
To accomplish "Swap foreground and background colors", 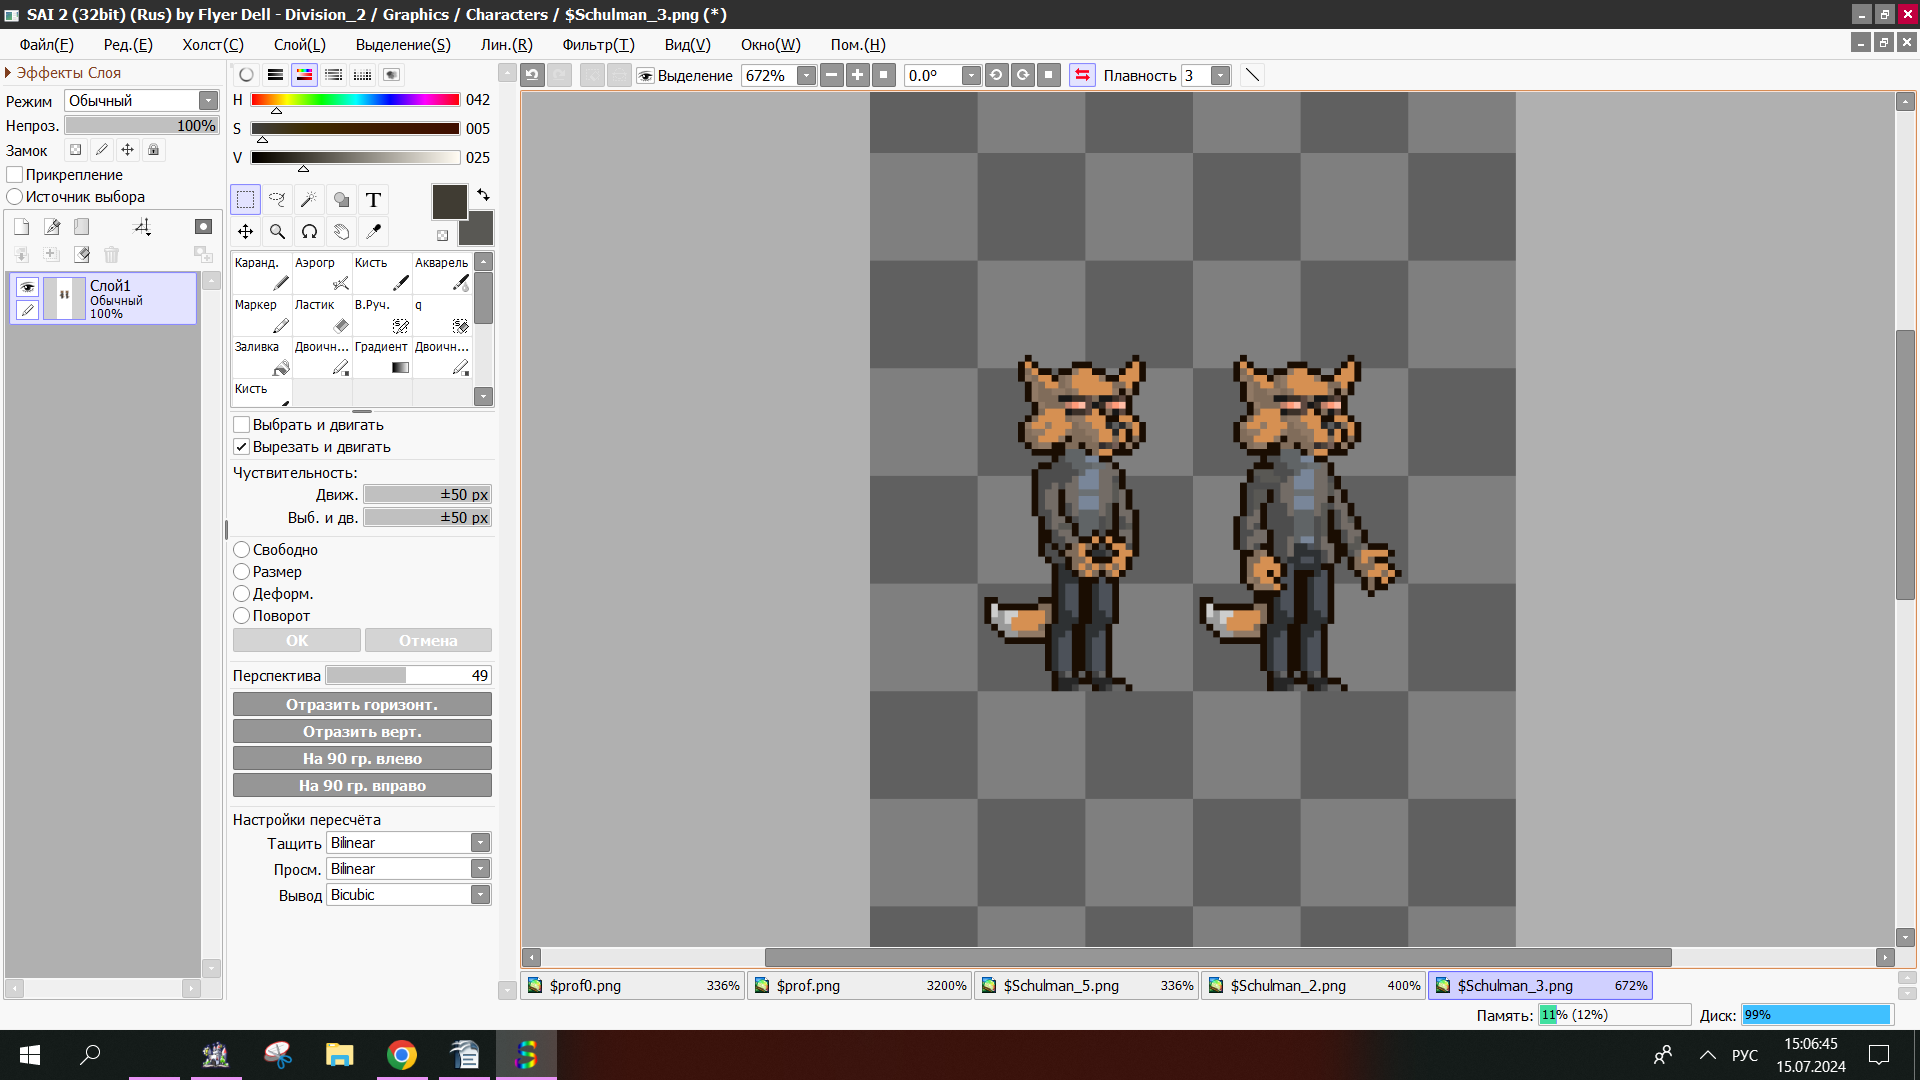I will [x=484, y=195].
